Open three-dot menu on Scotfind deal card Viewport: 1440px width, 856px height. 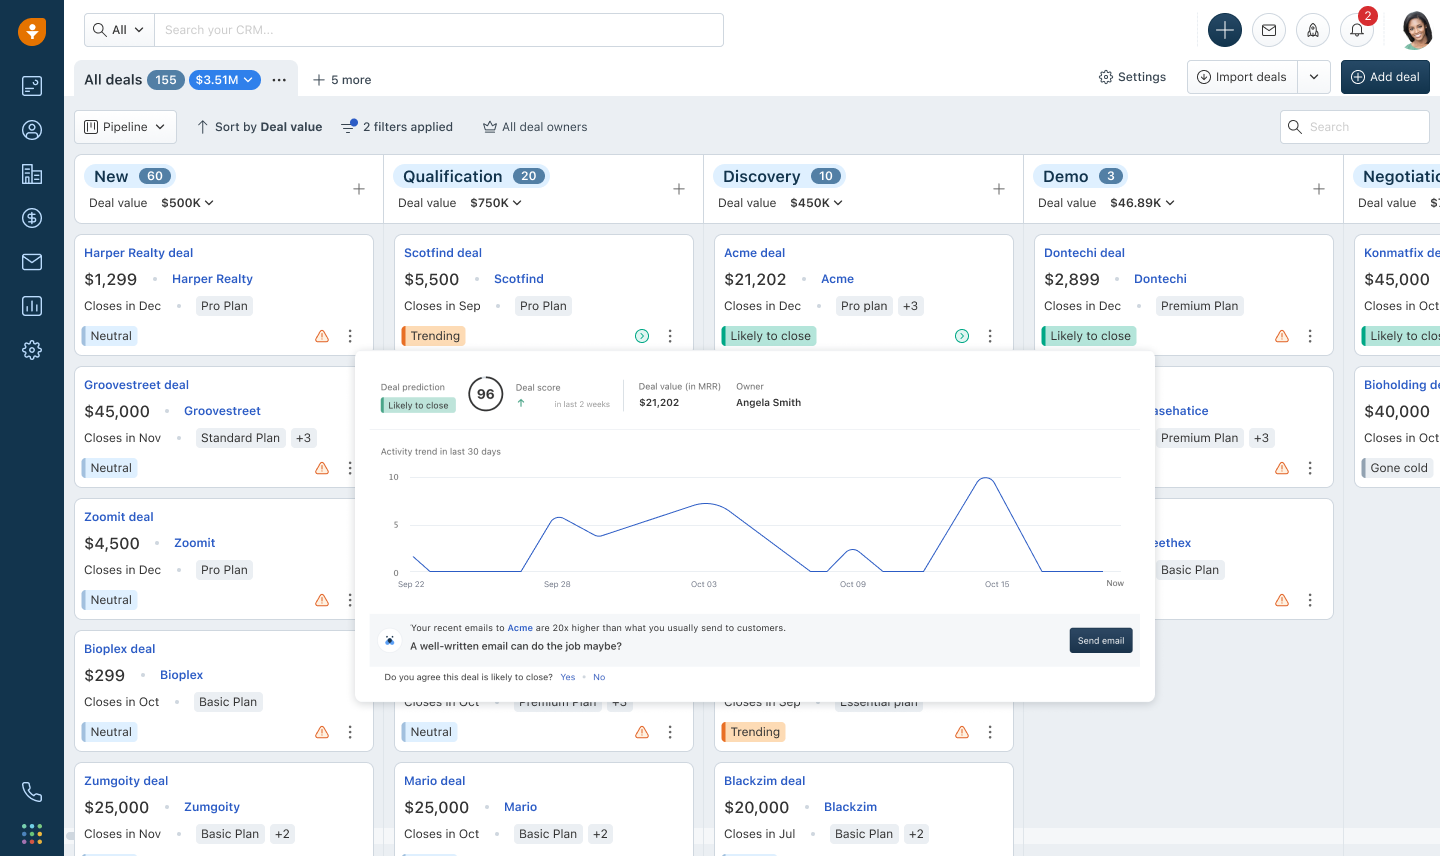(x=670, y=336)
